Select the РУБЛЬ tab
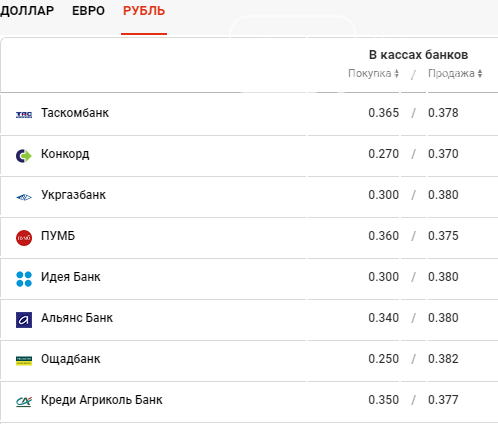 point(144,11)
